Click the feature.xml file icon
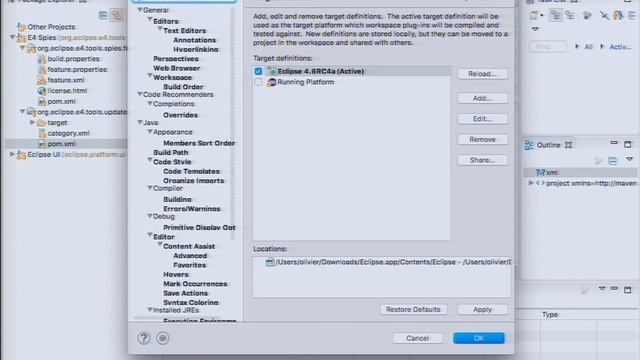Screen dimensions: 640x360 click(x=41, y=80)
